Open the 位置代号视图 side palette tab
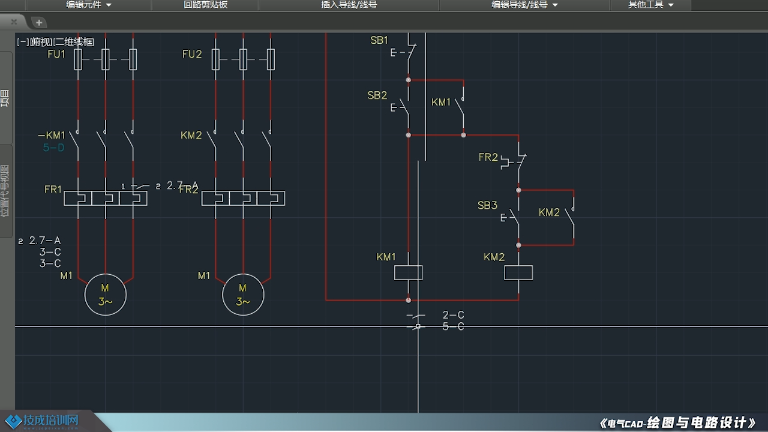Screen dimensions: 768x432 [5, 191]
